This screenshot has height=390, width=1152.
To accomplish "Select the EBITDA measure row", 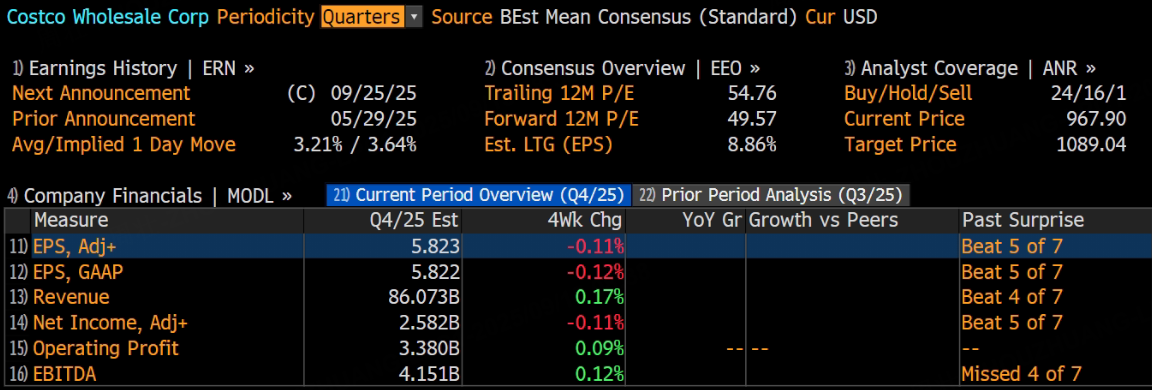I will tap(575, 373).
